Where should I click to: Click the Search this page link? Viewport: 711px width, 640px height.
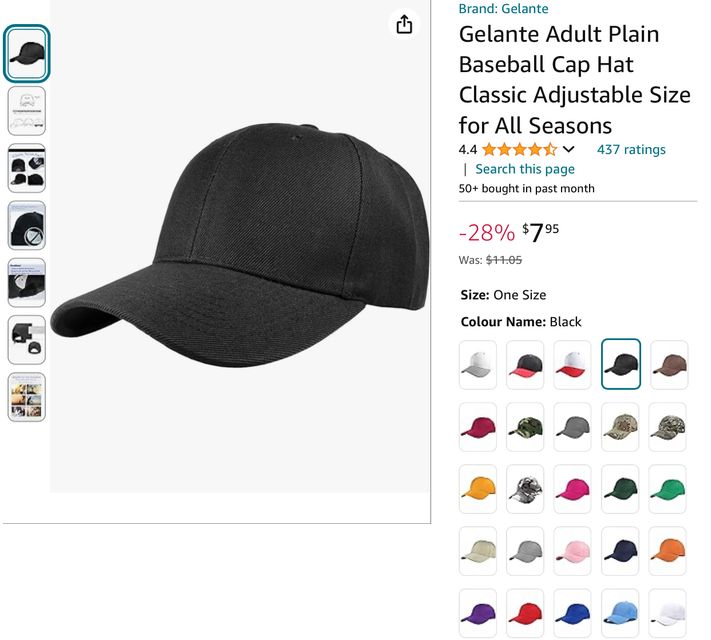(524, 169)
